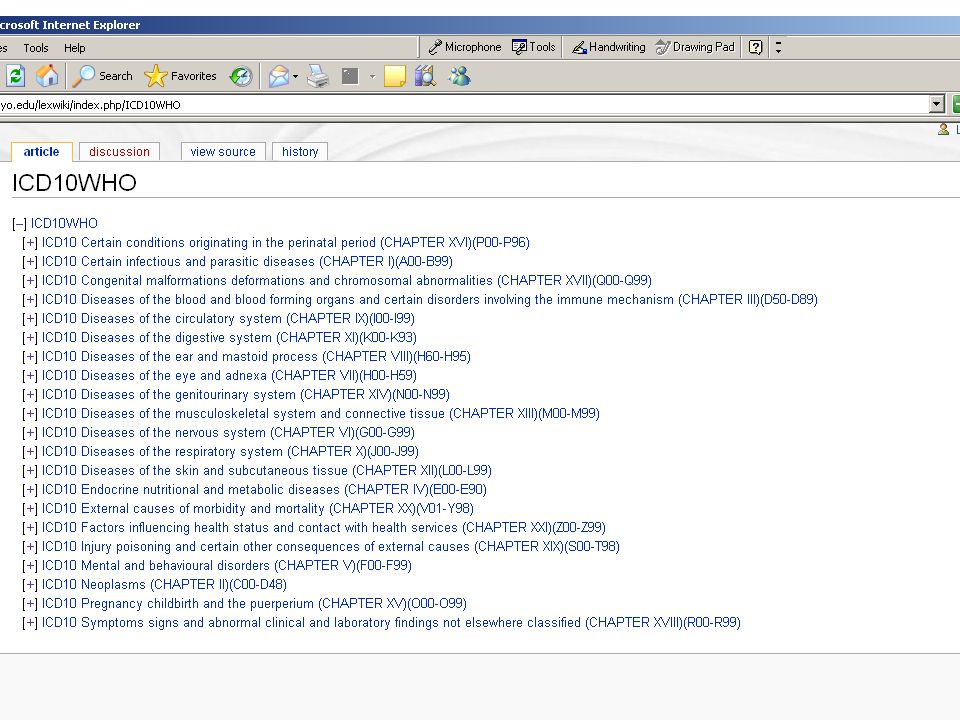Click the green Go button
This screenshot has height=720, width=960.
click(956, 104)
